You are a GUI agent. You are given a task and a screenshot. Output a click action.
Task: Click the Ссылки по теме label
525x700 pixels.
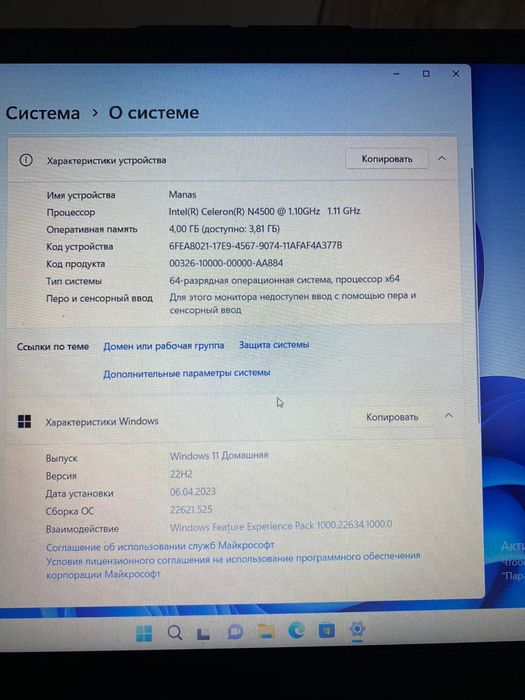[53, 347]
